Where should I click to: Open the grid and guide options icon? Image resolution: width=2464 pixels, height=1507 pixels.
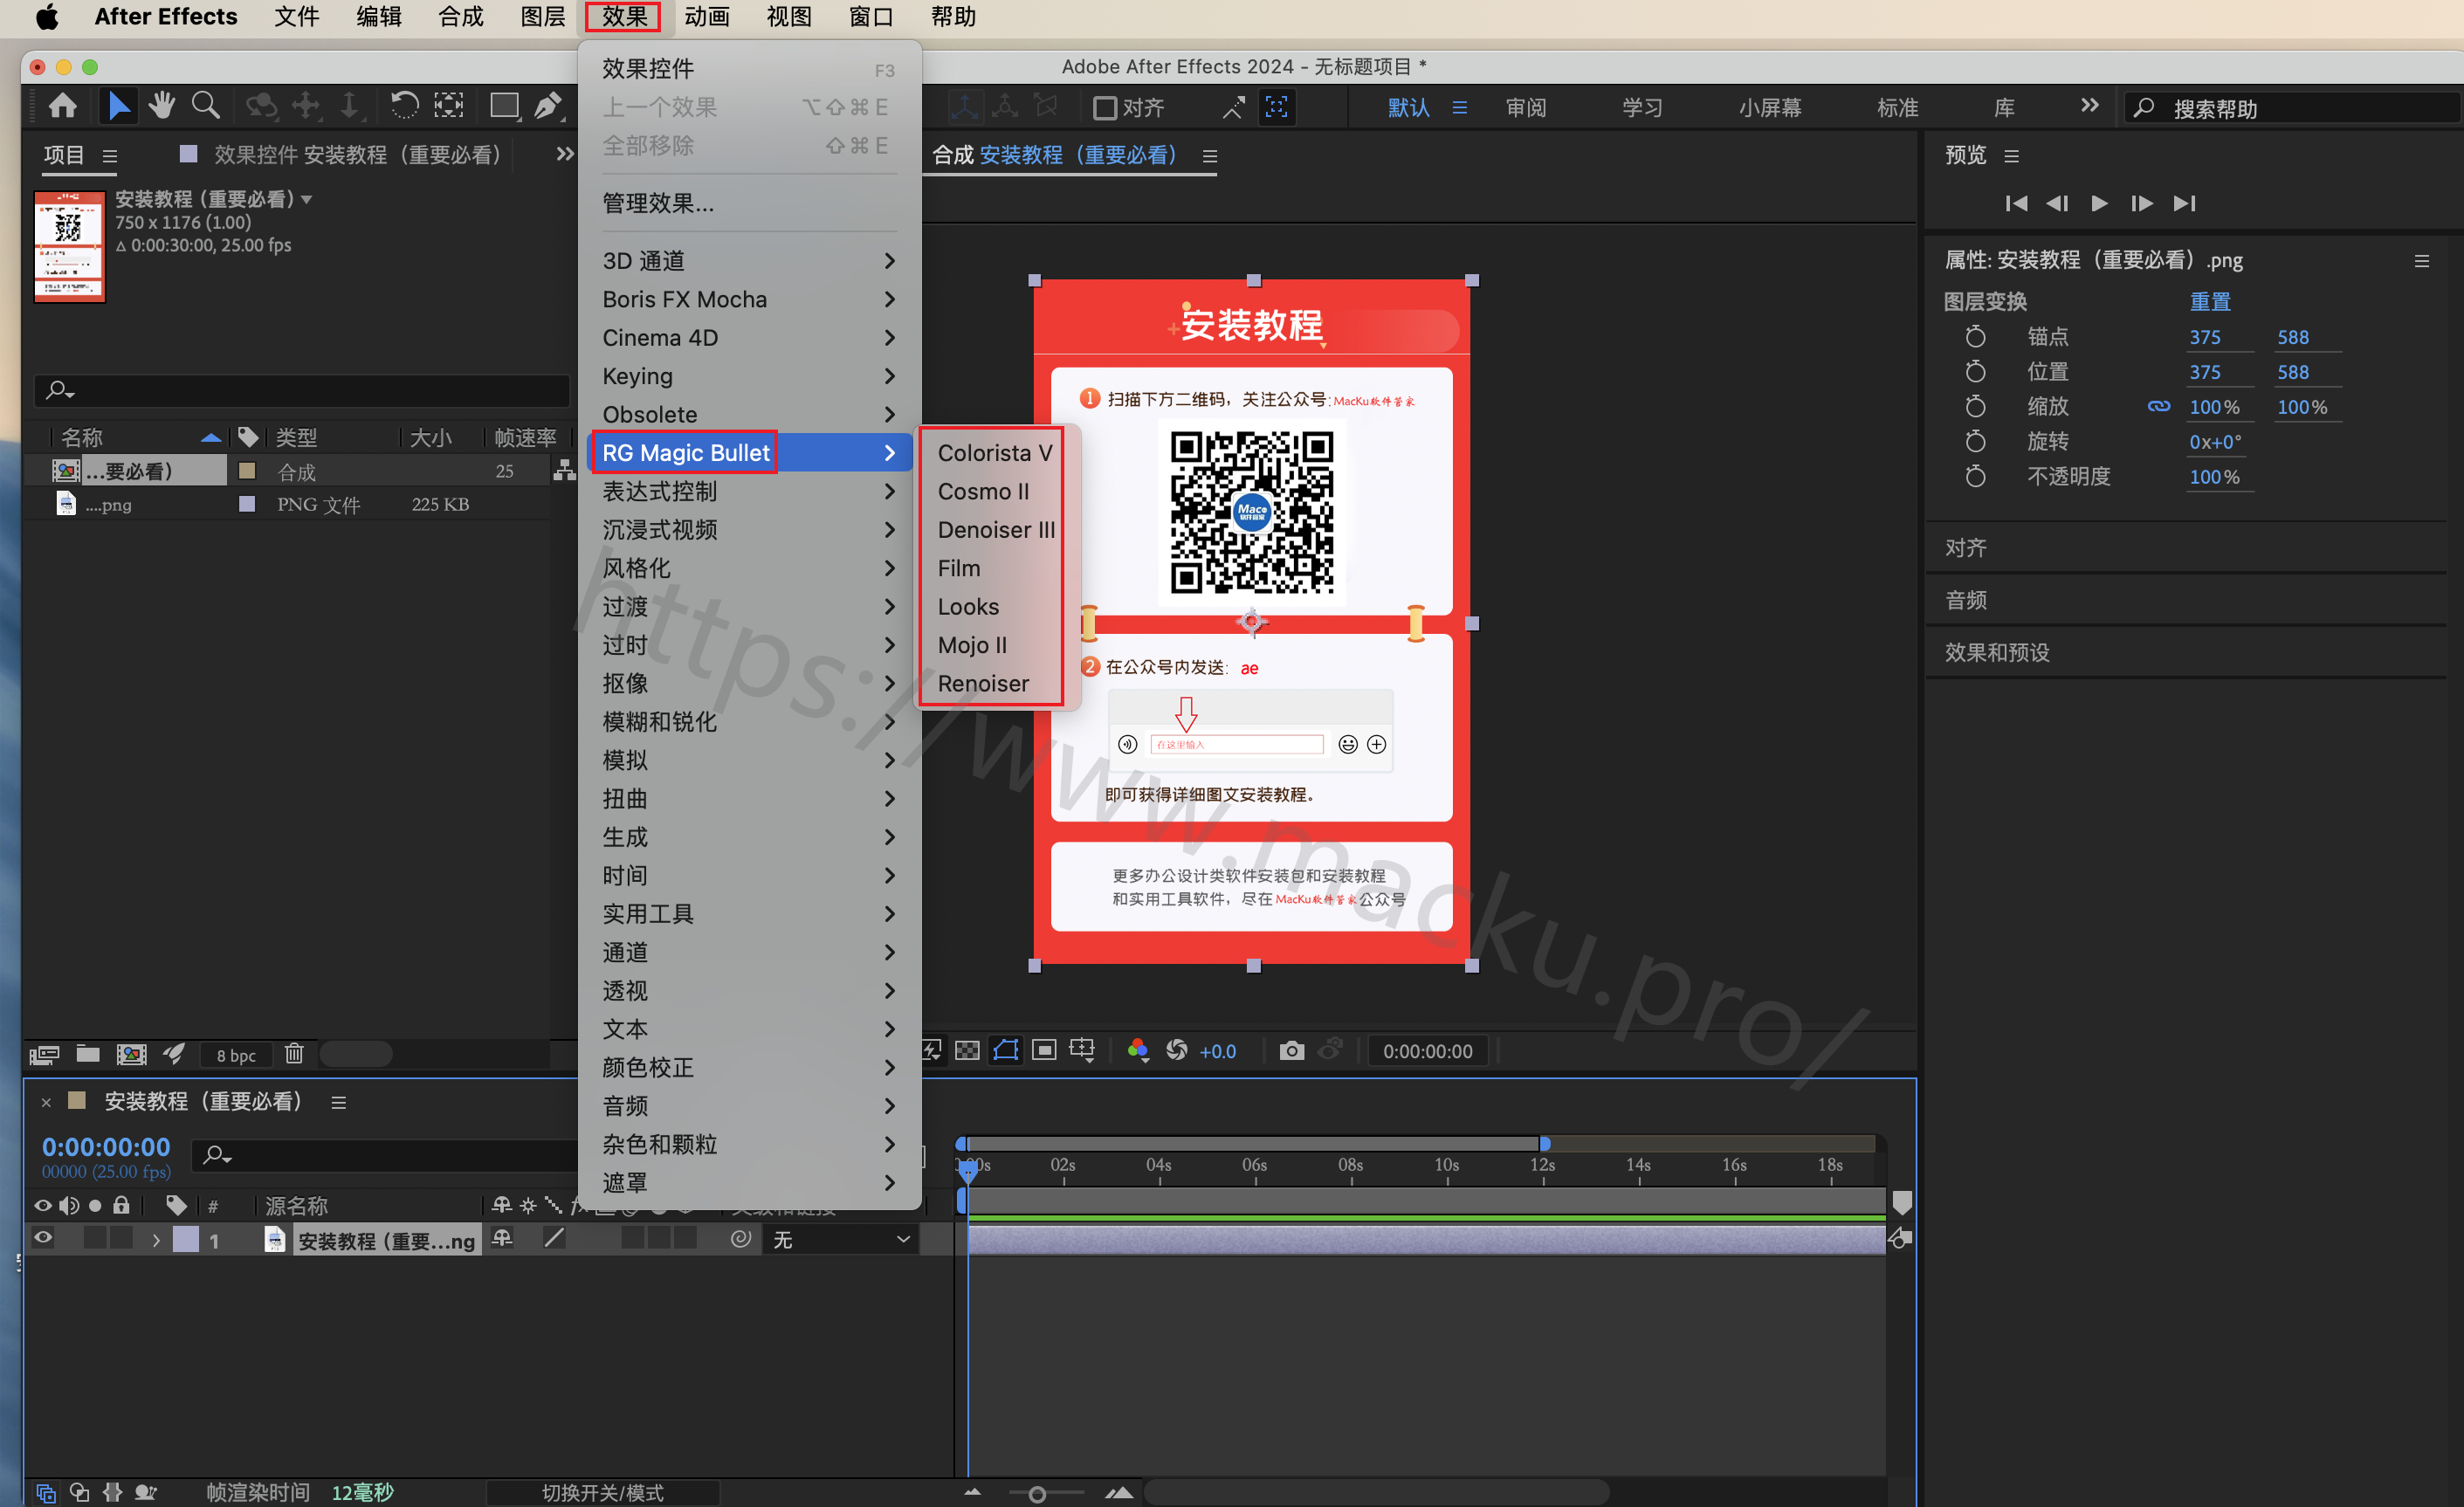click(x=1083, y=1050)
